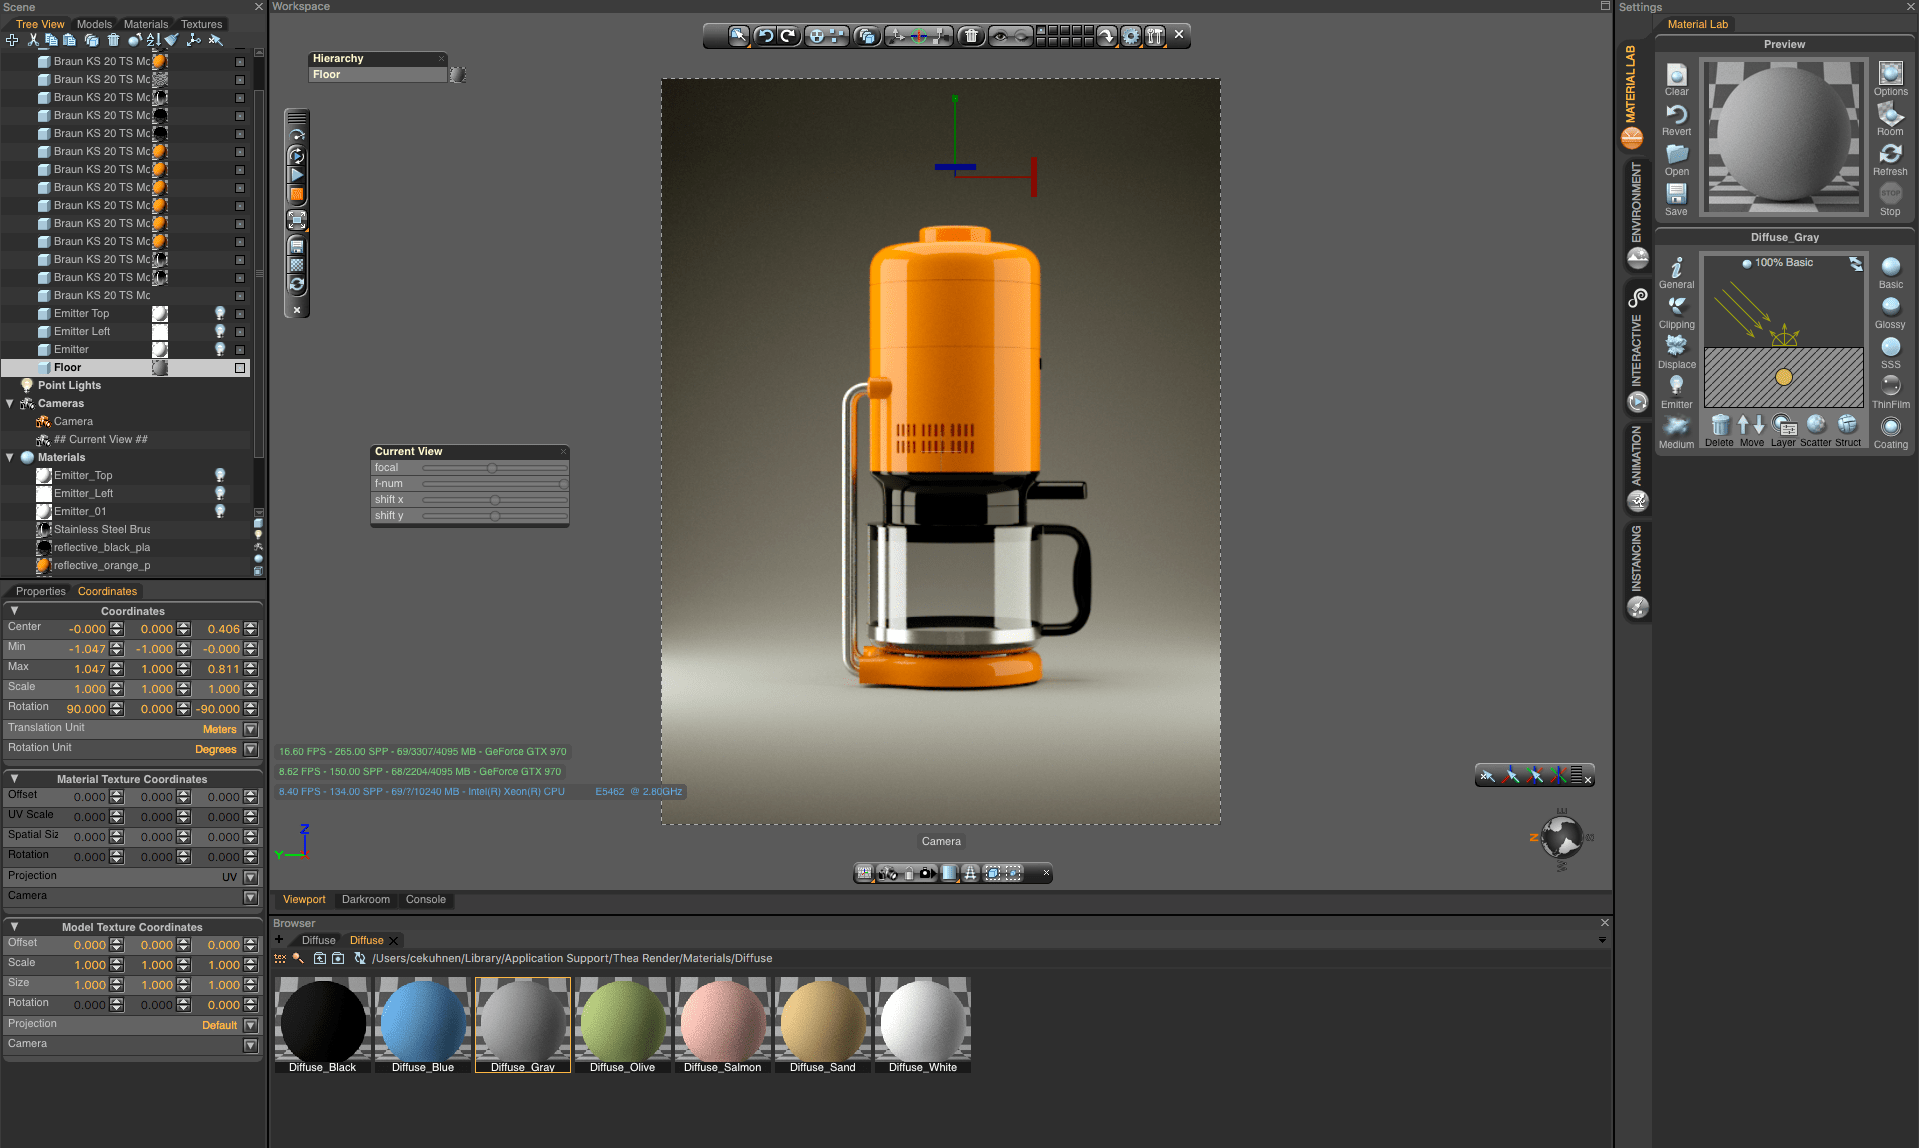Open the Struct layer panel
The height and width of the screenshot is (1148, 1919).
pyautogui.click(x=1848, y=430)
